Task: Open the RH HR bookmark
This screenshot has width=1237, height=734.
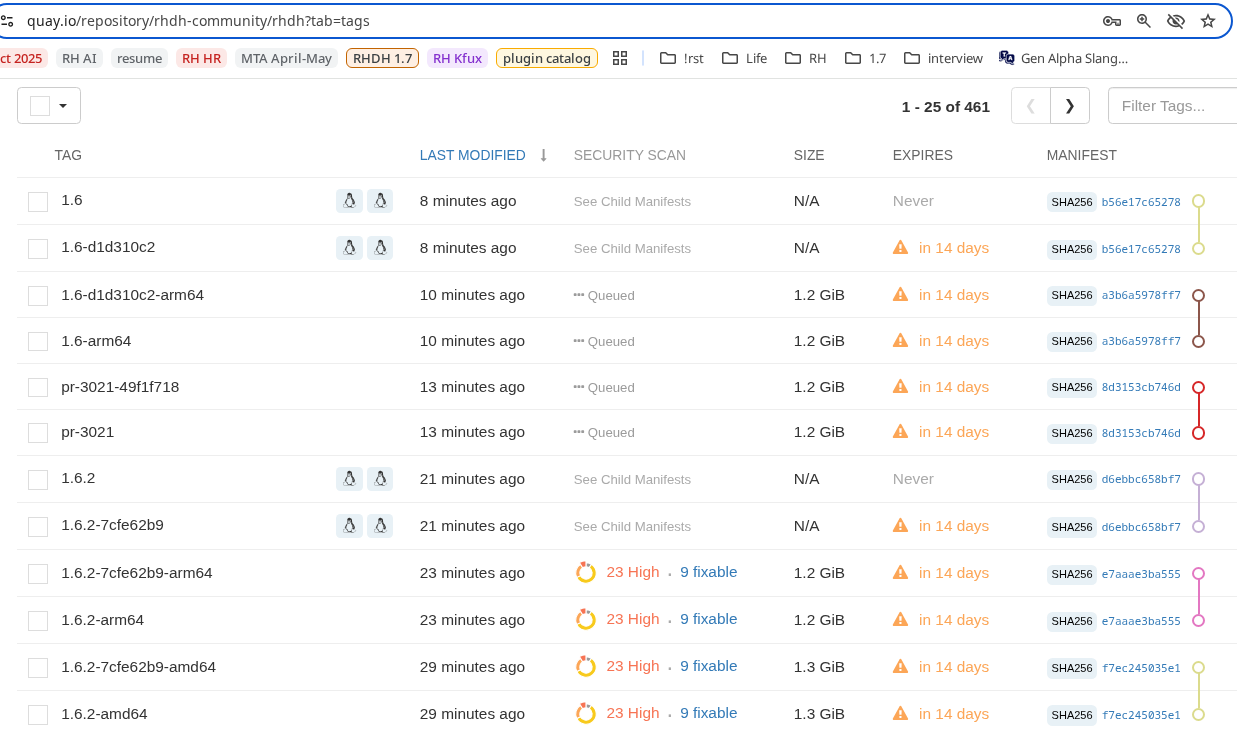Action: point(201,58)
